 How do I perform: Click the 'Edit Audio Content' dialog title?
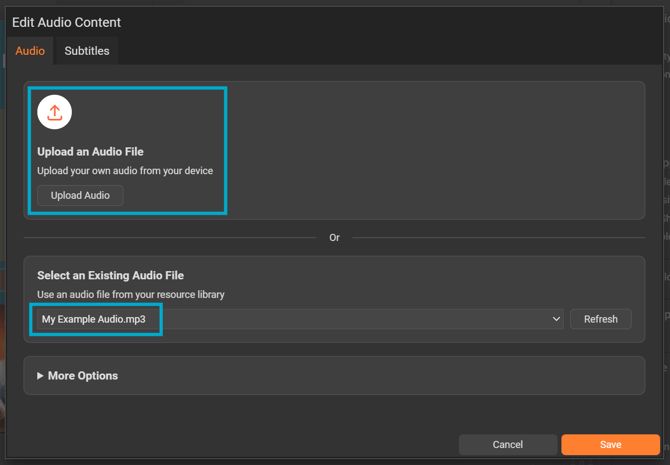66,22
